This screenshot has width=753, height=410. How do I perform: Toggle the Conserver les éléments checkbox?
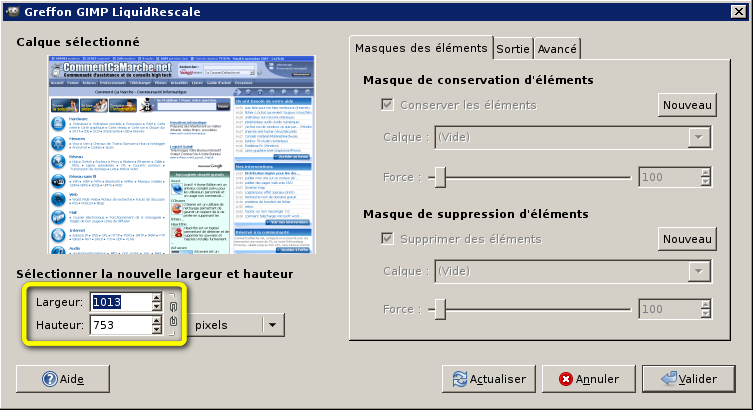pos(388,104)
